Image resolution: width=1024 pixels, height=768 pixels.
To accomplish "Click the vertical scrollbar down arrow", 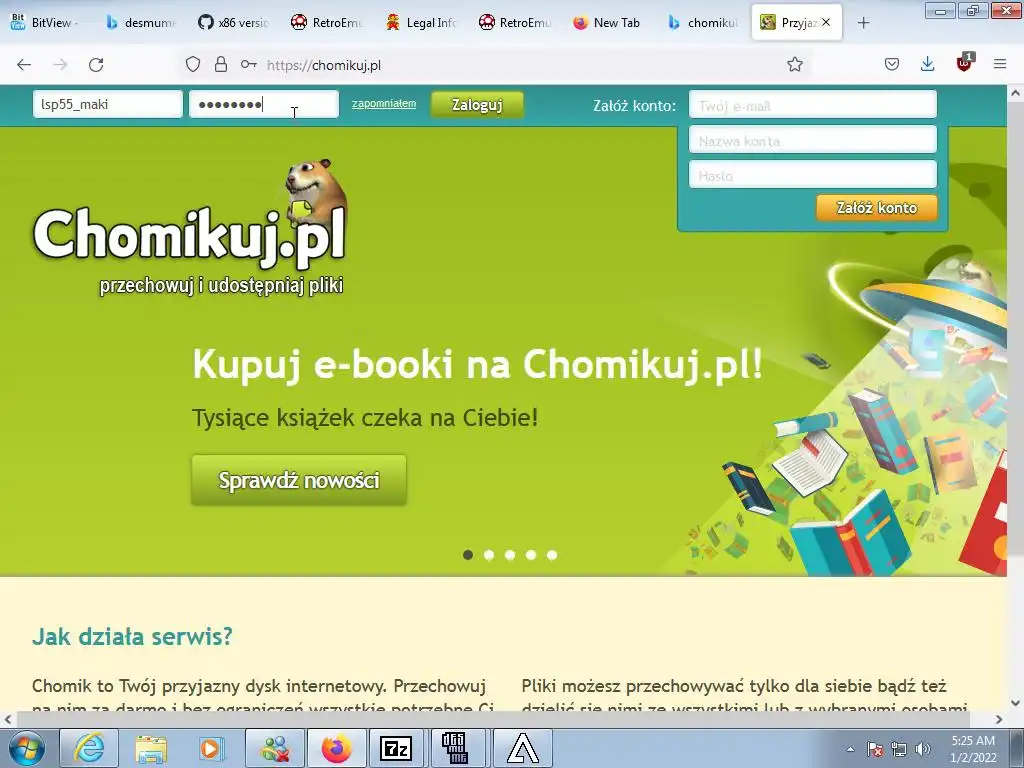I will click(x=1016, y=703).
